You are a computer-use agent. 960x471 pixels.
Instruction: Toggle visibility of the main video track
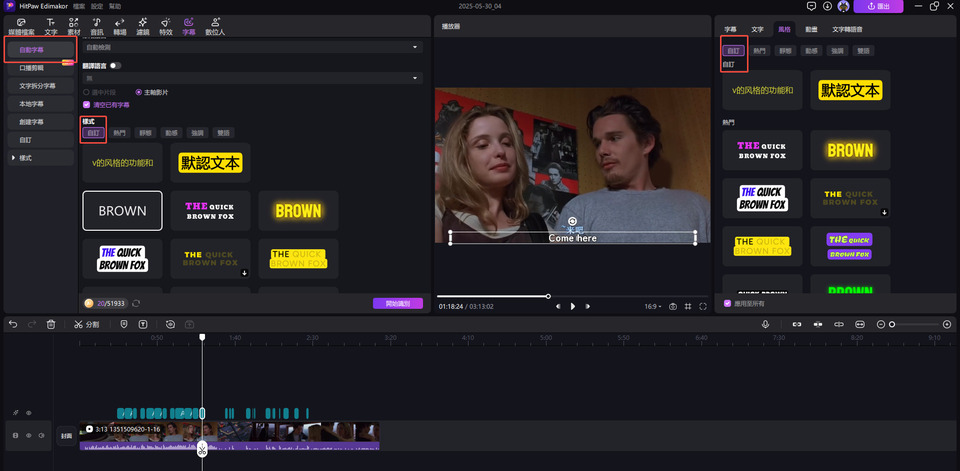point(28,435)
